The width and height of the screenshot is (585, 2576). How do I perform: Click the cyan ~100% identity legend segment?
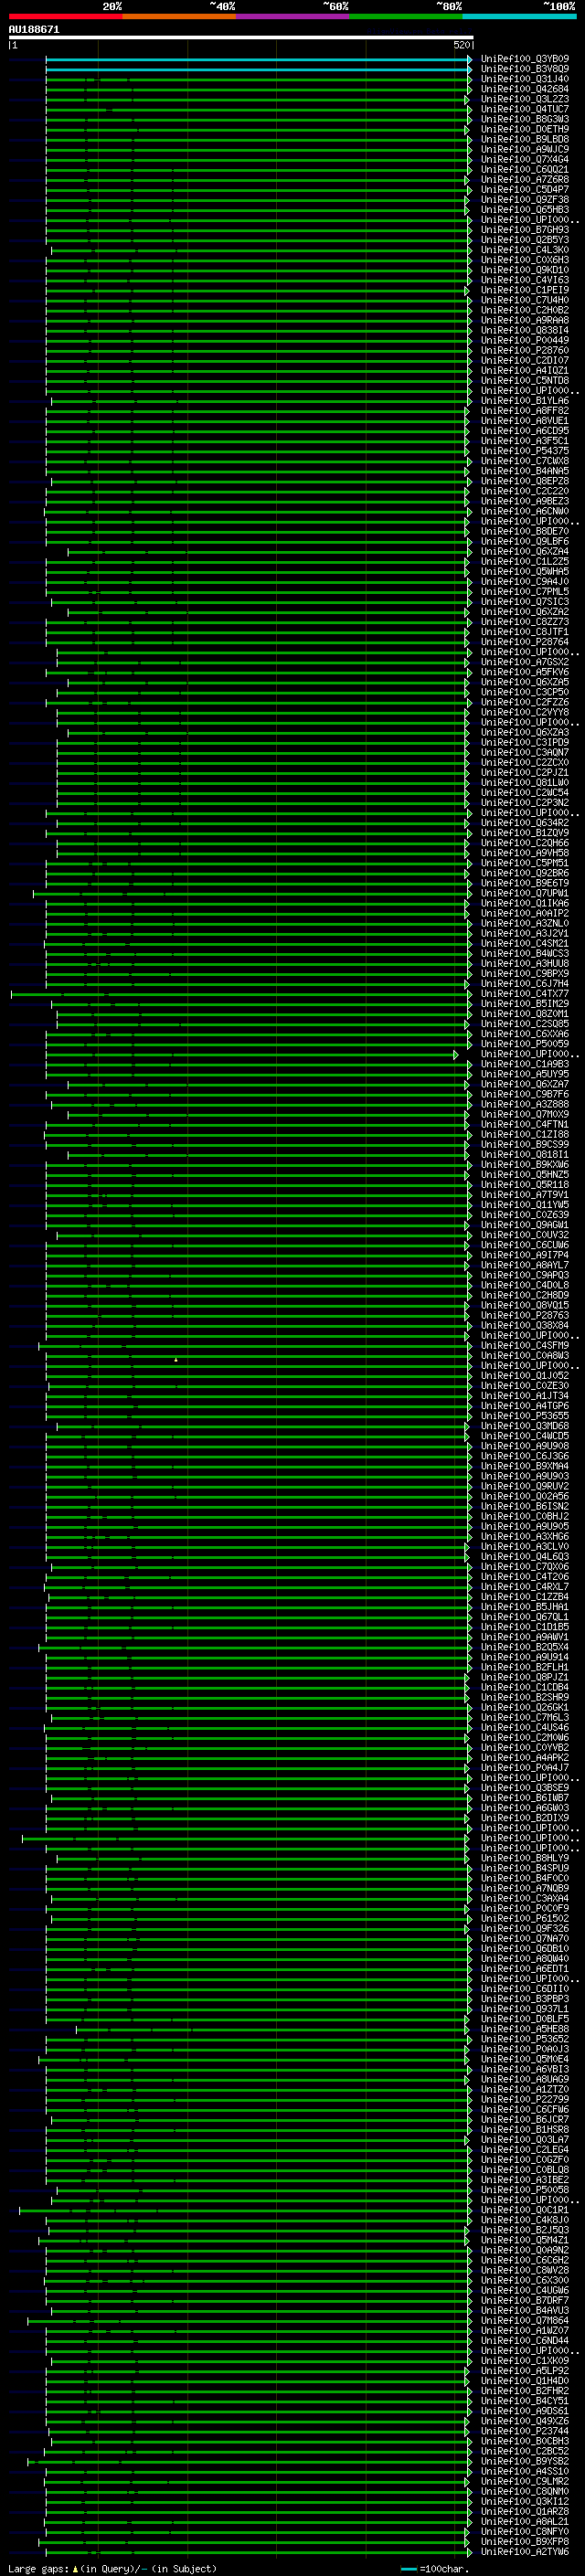(x=519, y=16)
